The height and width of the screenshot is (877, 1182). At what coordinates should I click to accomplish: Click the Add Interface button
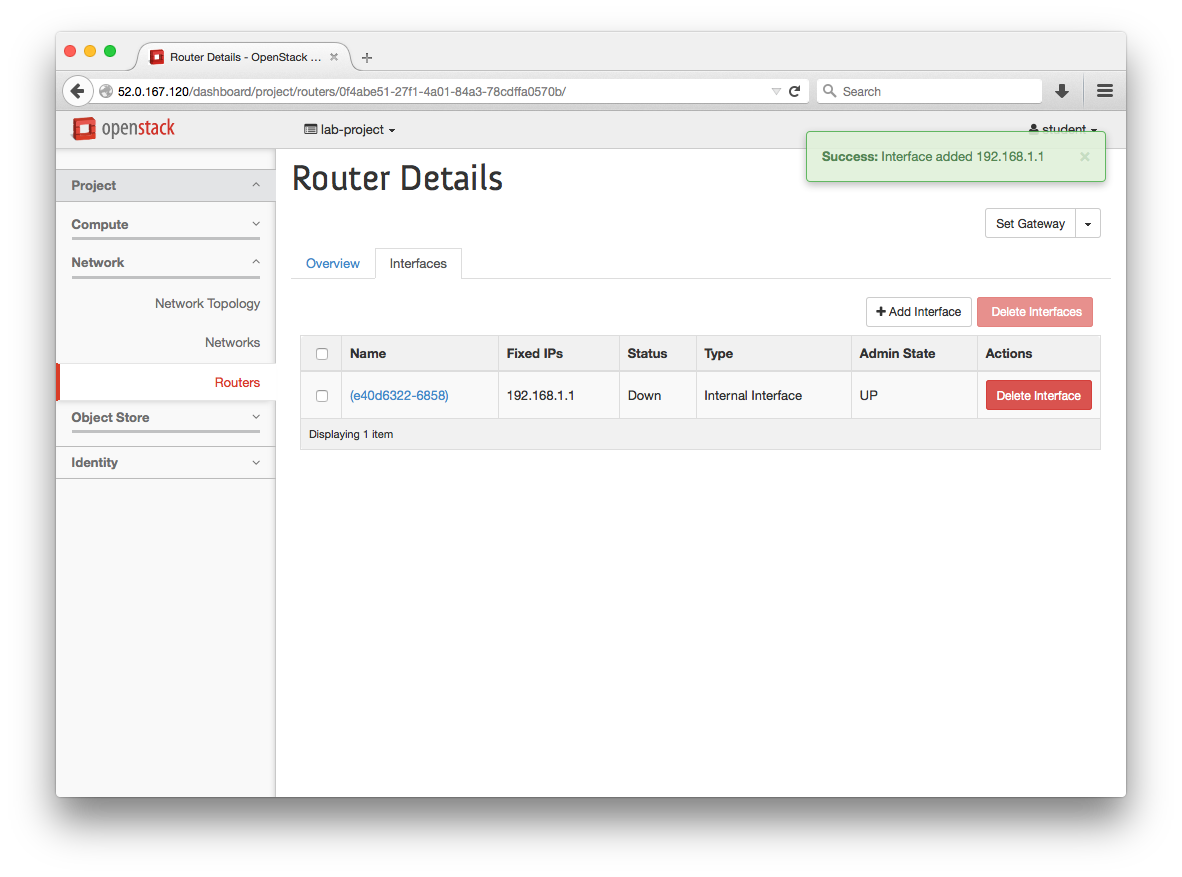point(918,311)
